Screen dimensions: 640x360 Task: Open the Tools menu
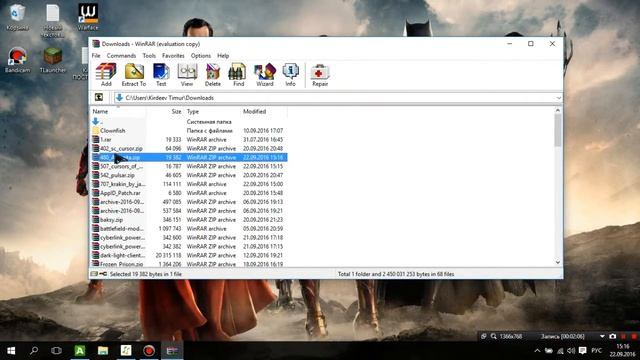pos(149,56)
